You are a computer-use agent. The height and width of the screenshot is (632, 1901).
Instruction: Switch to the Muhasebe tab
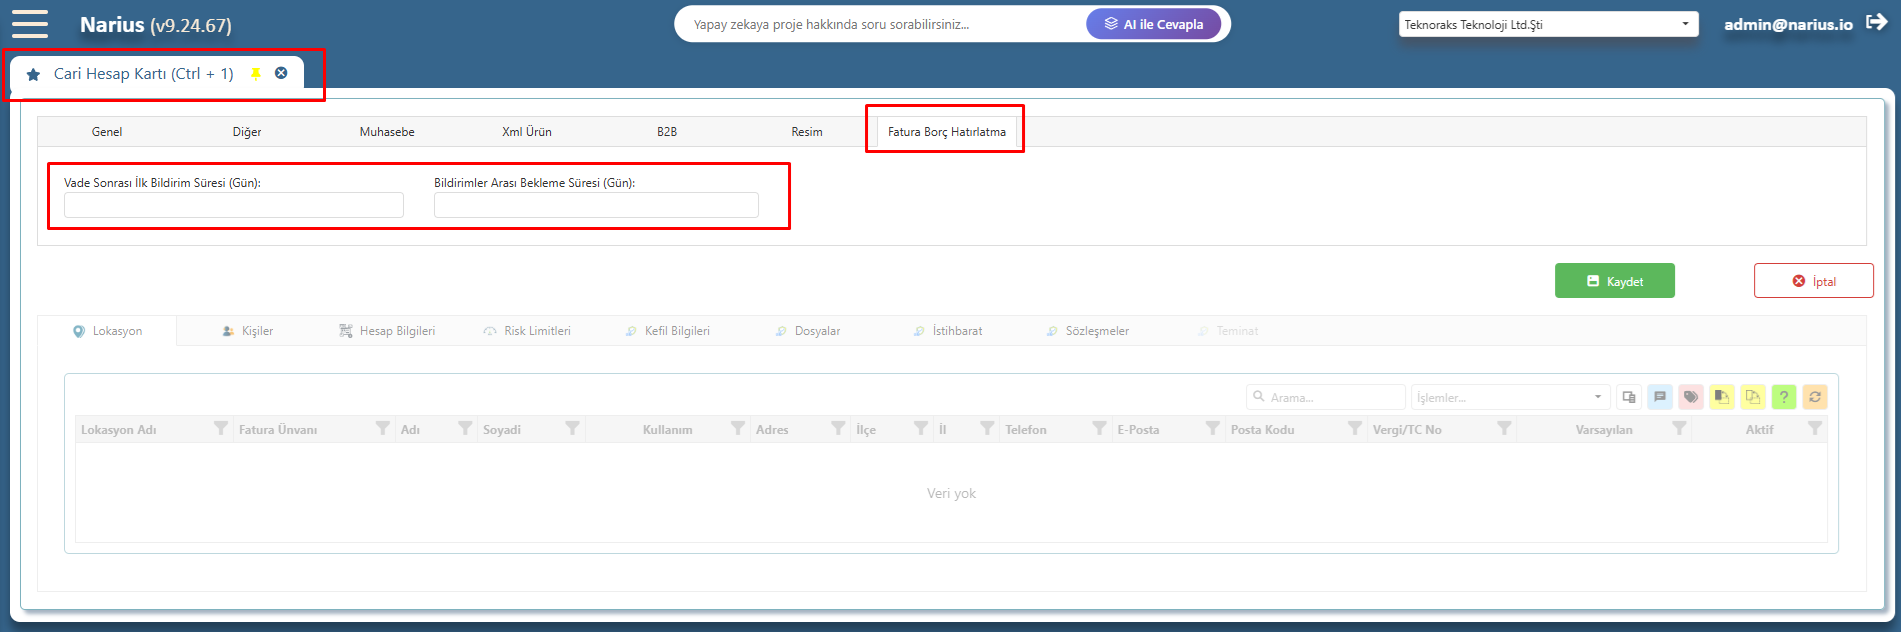[x=387, y=132]
